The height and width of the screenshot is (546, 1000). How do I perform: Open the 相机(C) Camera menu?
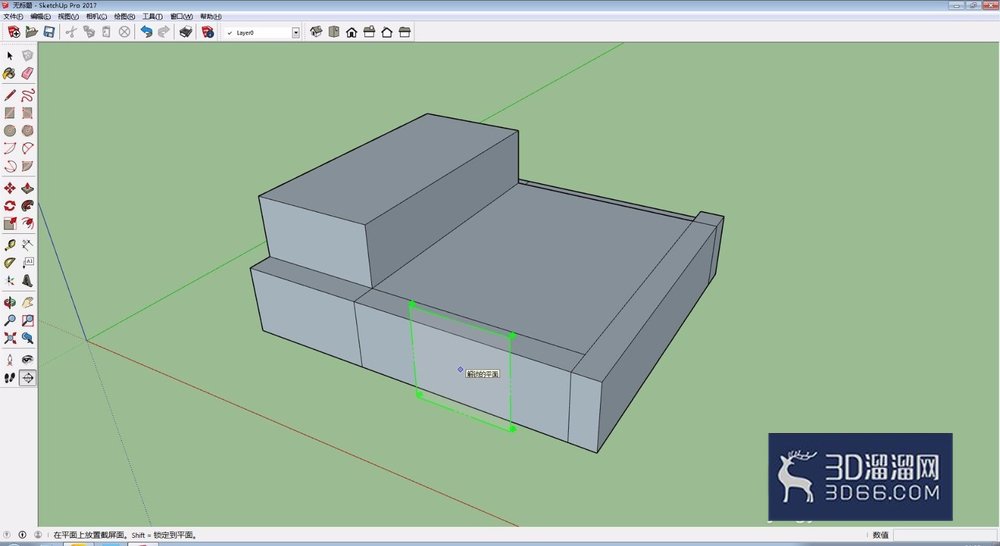[96, 17]
